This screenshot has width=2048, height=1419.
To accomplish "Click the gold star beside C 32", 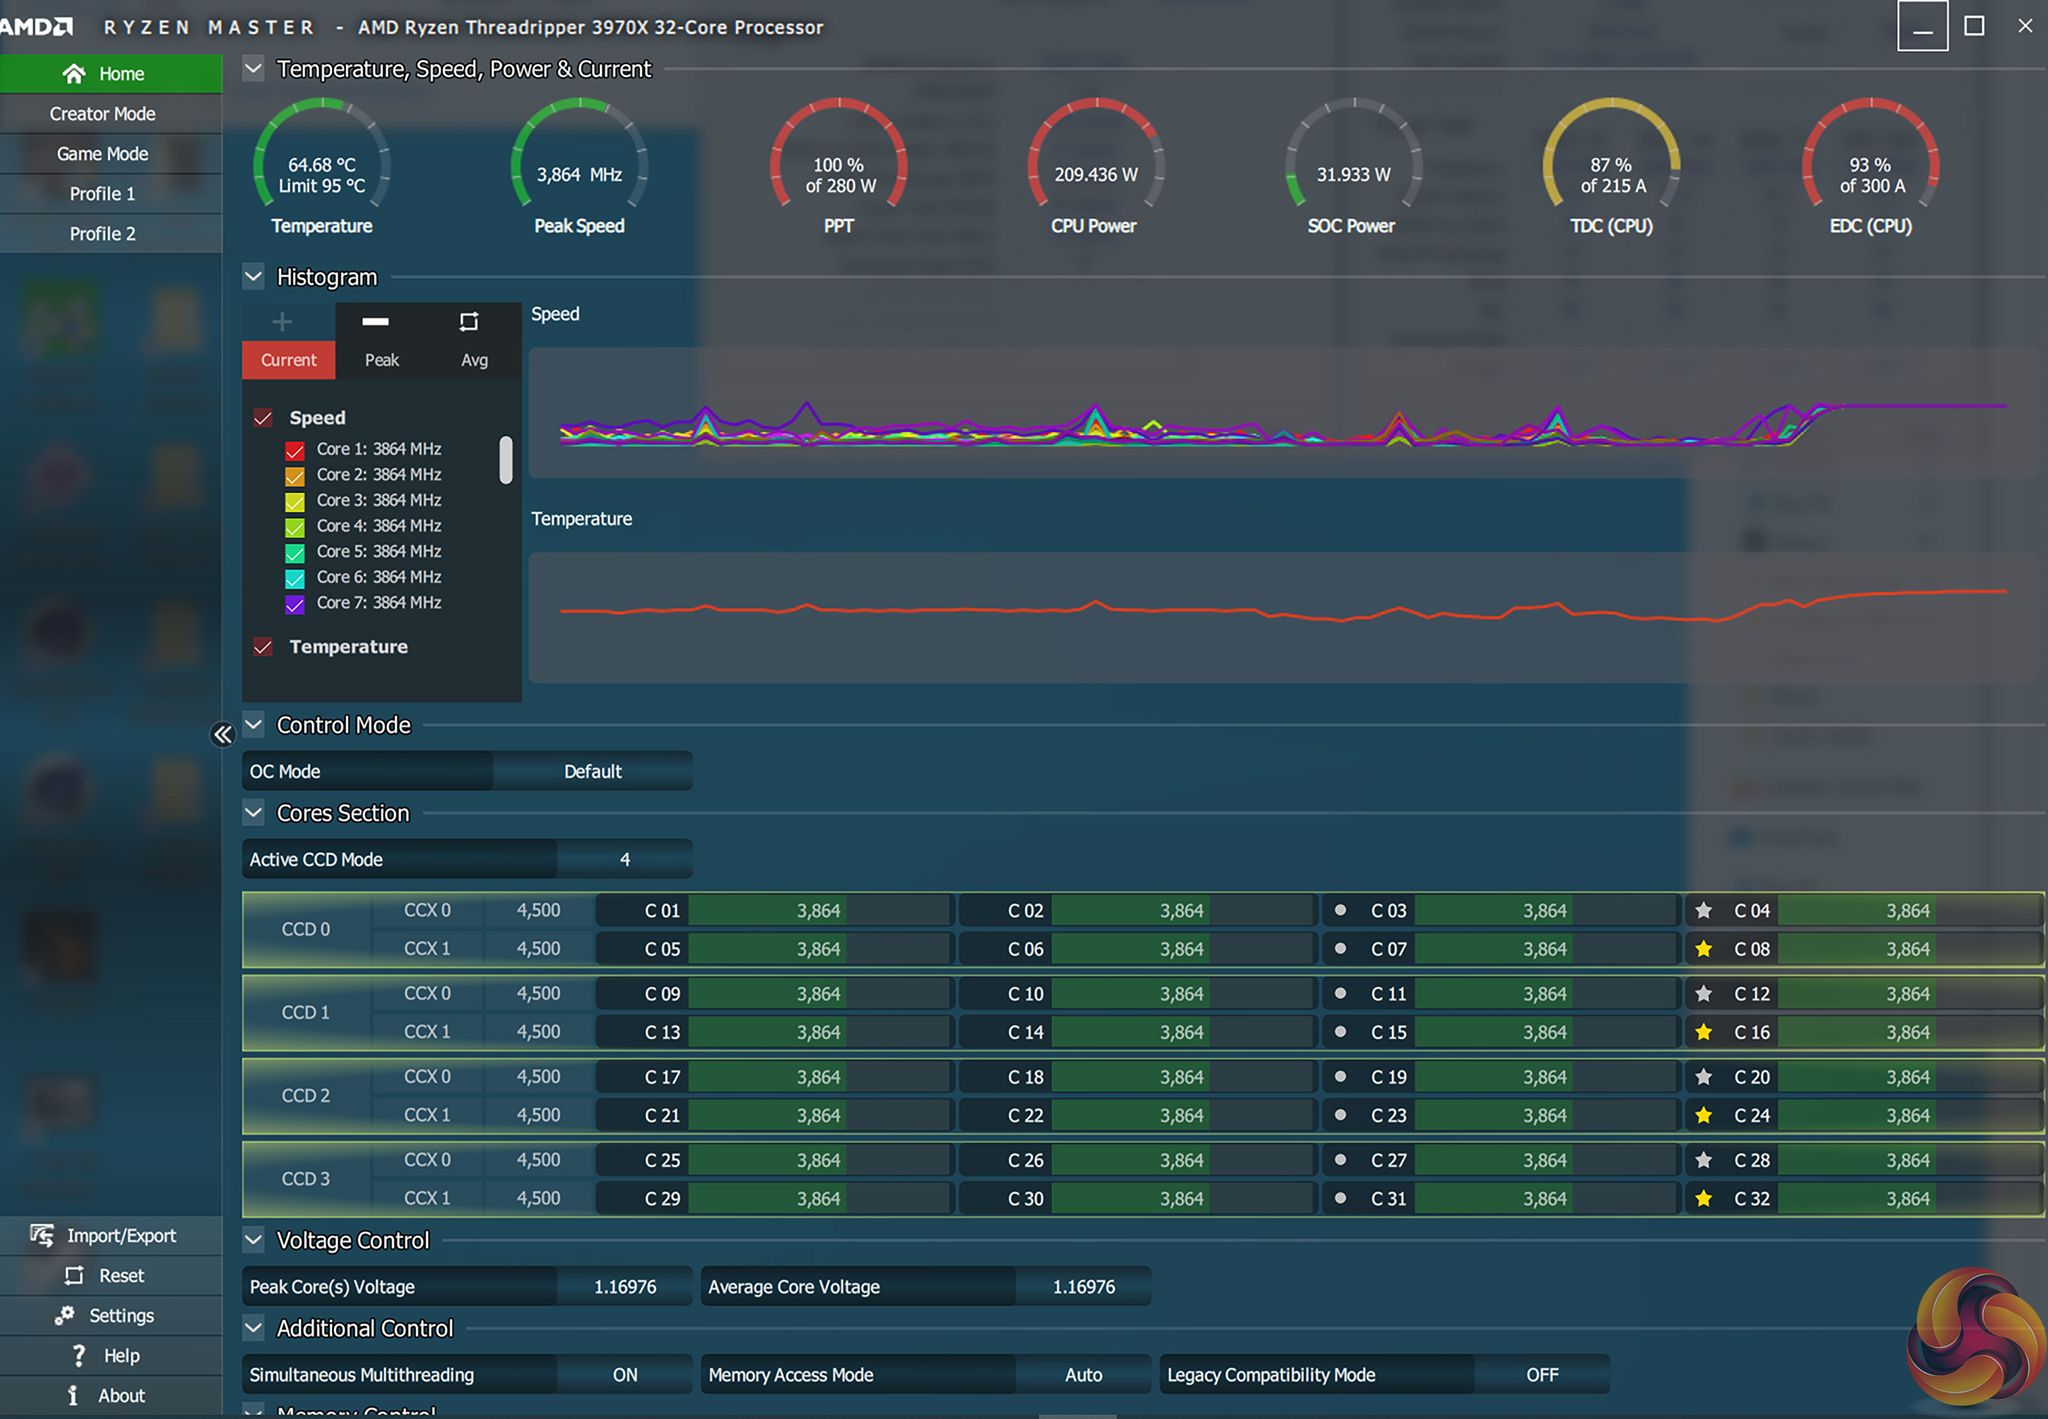I will coord(1704,1198).
